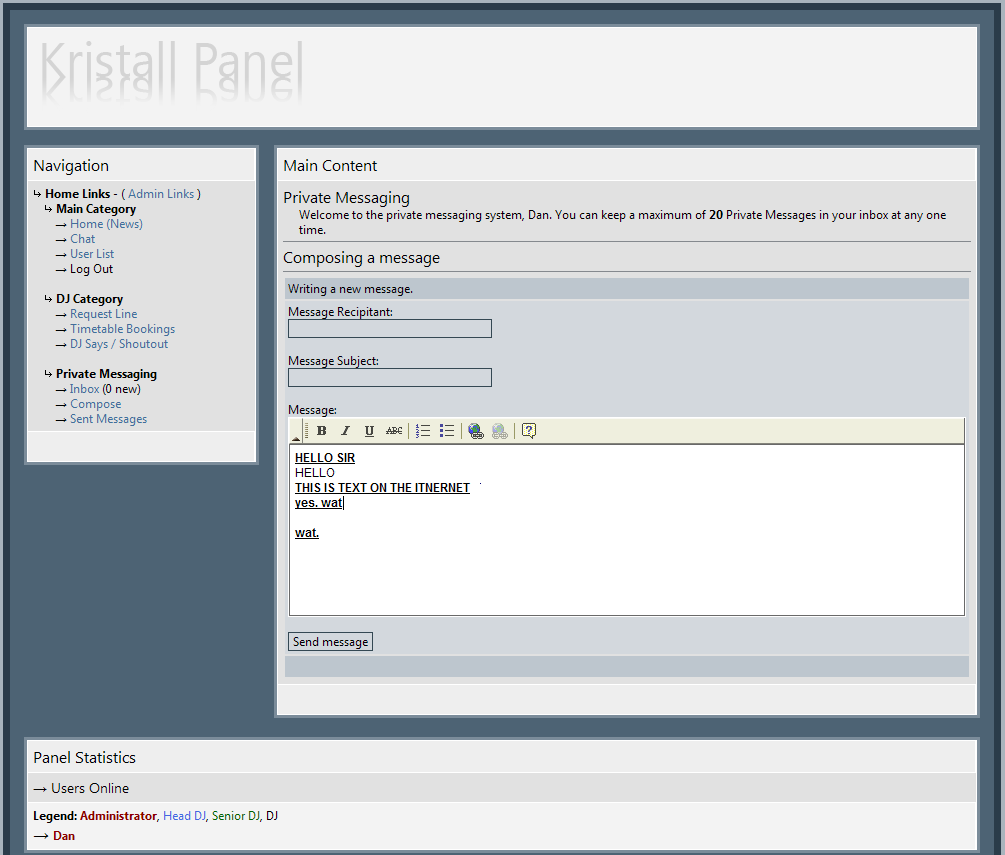Apply strikethrough using the ABC icon
This screenshot has height=855, width=1005.
394,431
